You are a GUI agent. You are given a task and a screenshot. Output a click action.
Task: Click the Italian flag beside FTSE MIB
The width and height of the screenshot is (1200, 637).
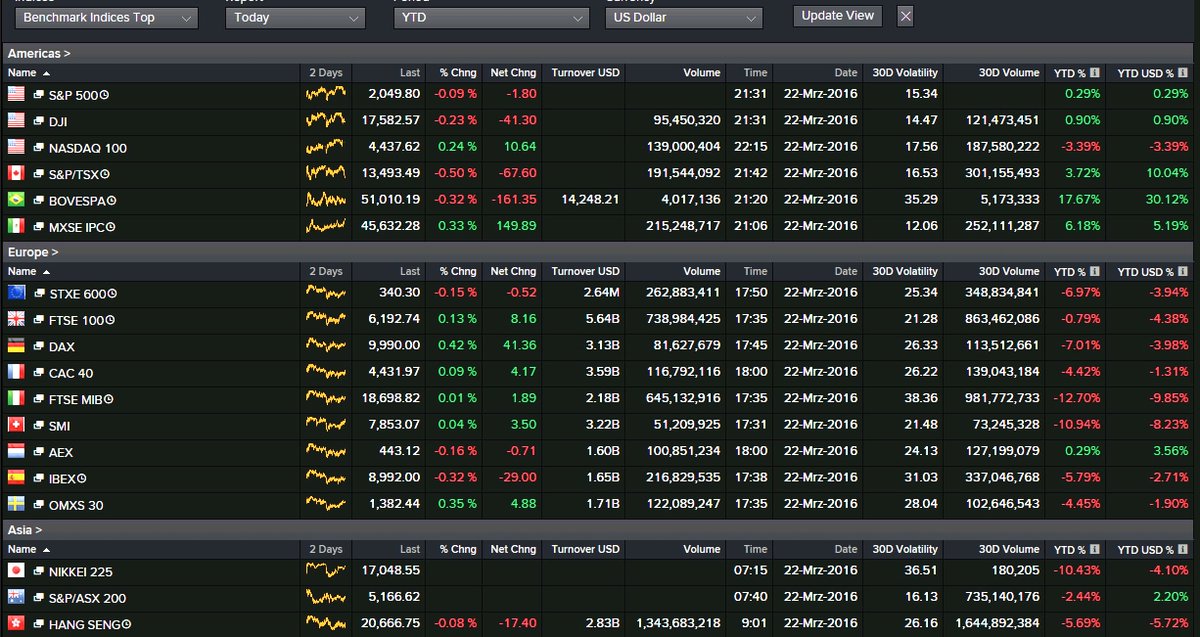(16, 399)
